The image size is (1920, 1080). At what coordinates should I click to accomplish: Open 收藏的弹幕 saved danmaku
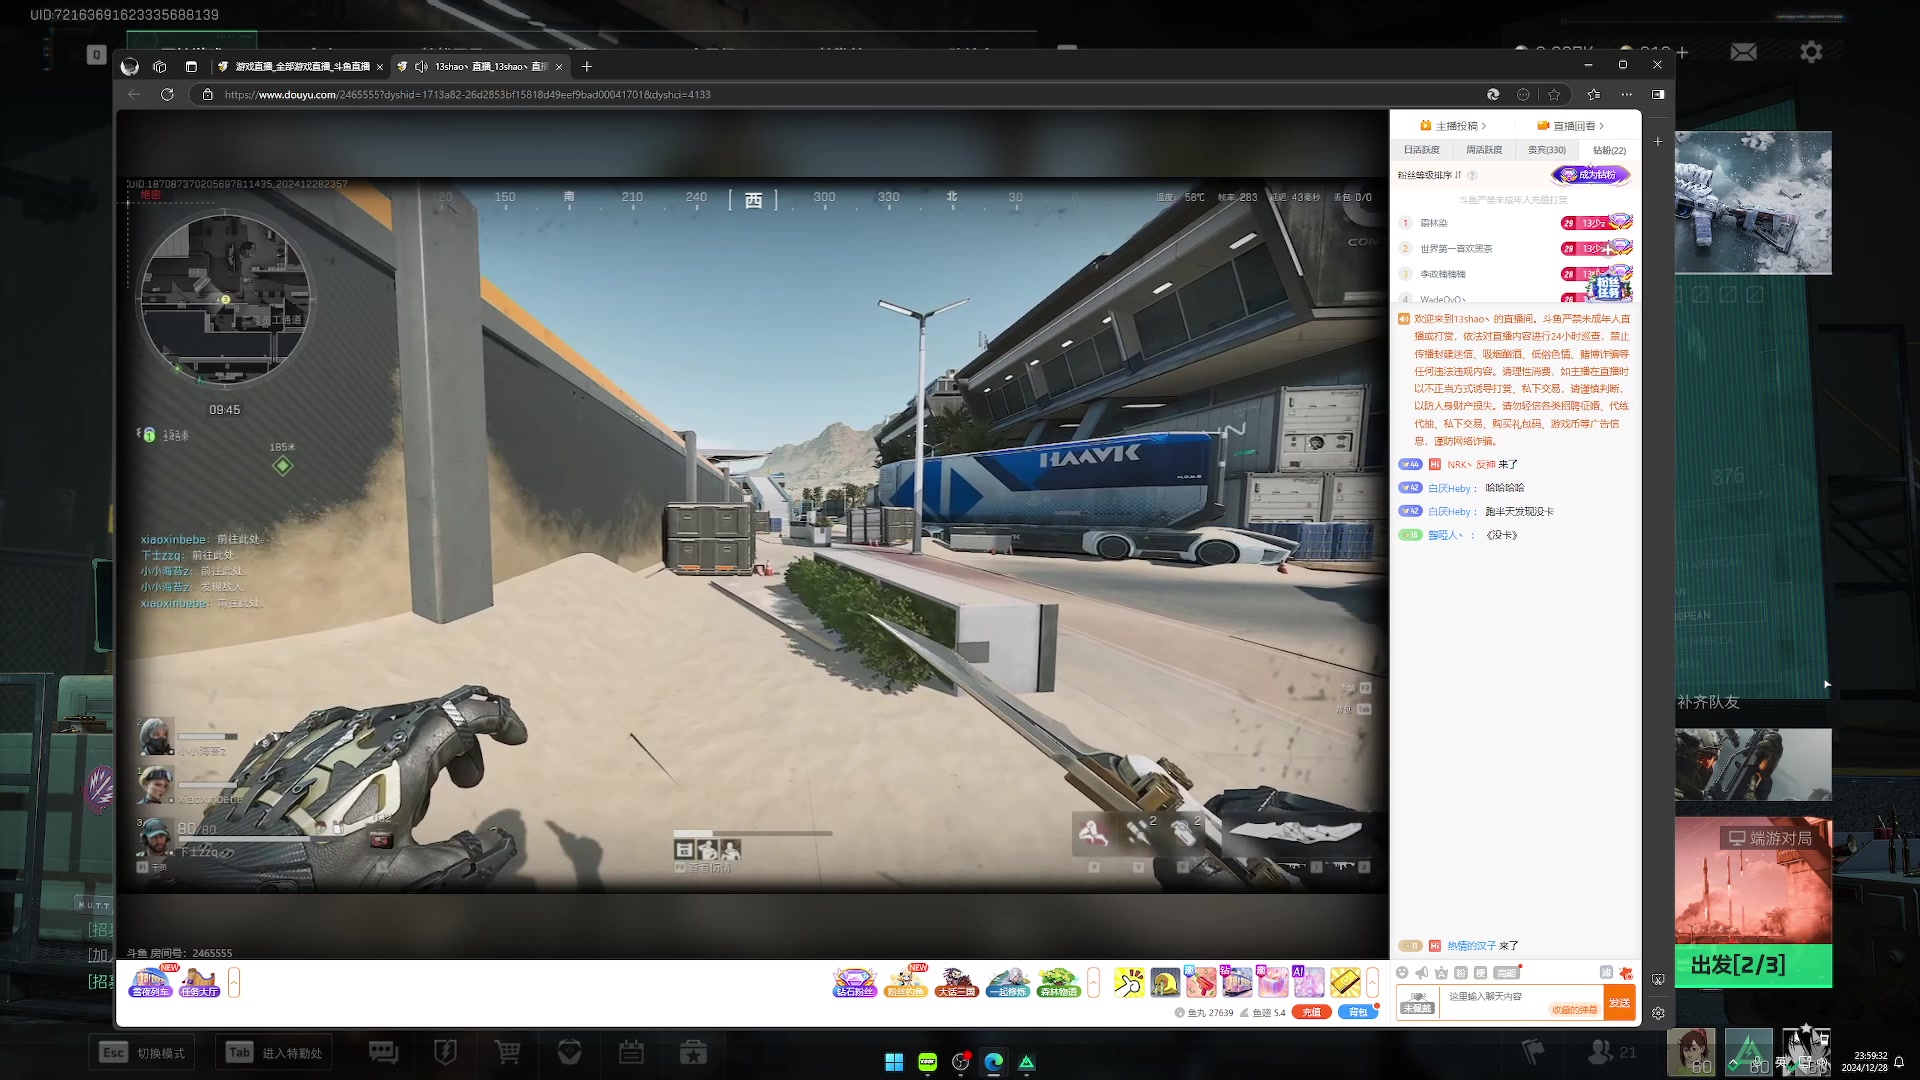click(1574, 1010)
